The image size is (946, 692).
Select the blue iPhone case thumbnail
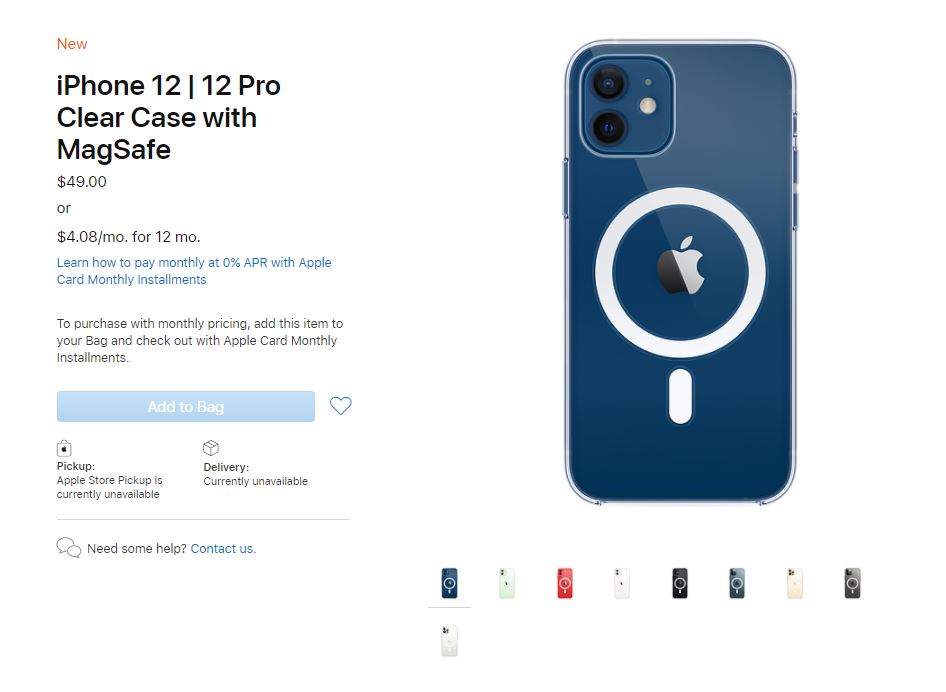[x=449, y=583]
